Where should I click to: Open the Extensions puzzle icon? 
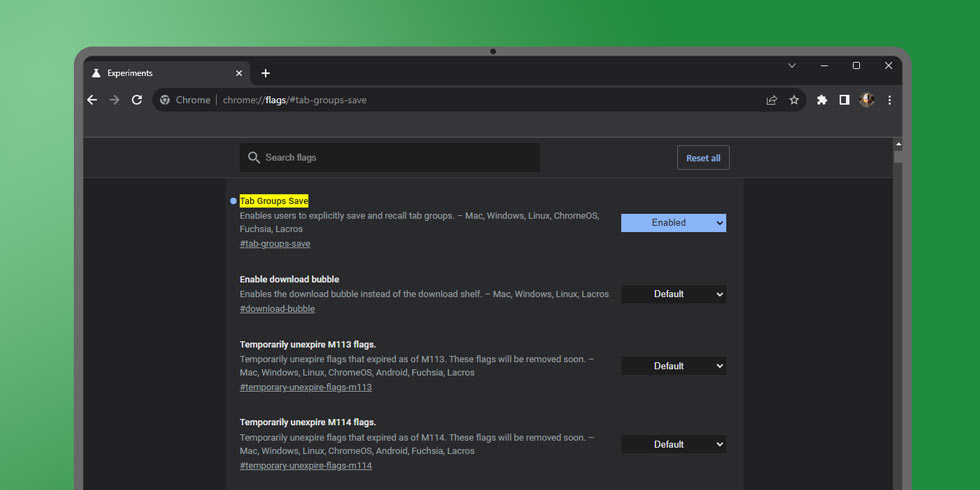[822, 100]
